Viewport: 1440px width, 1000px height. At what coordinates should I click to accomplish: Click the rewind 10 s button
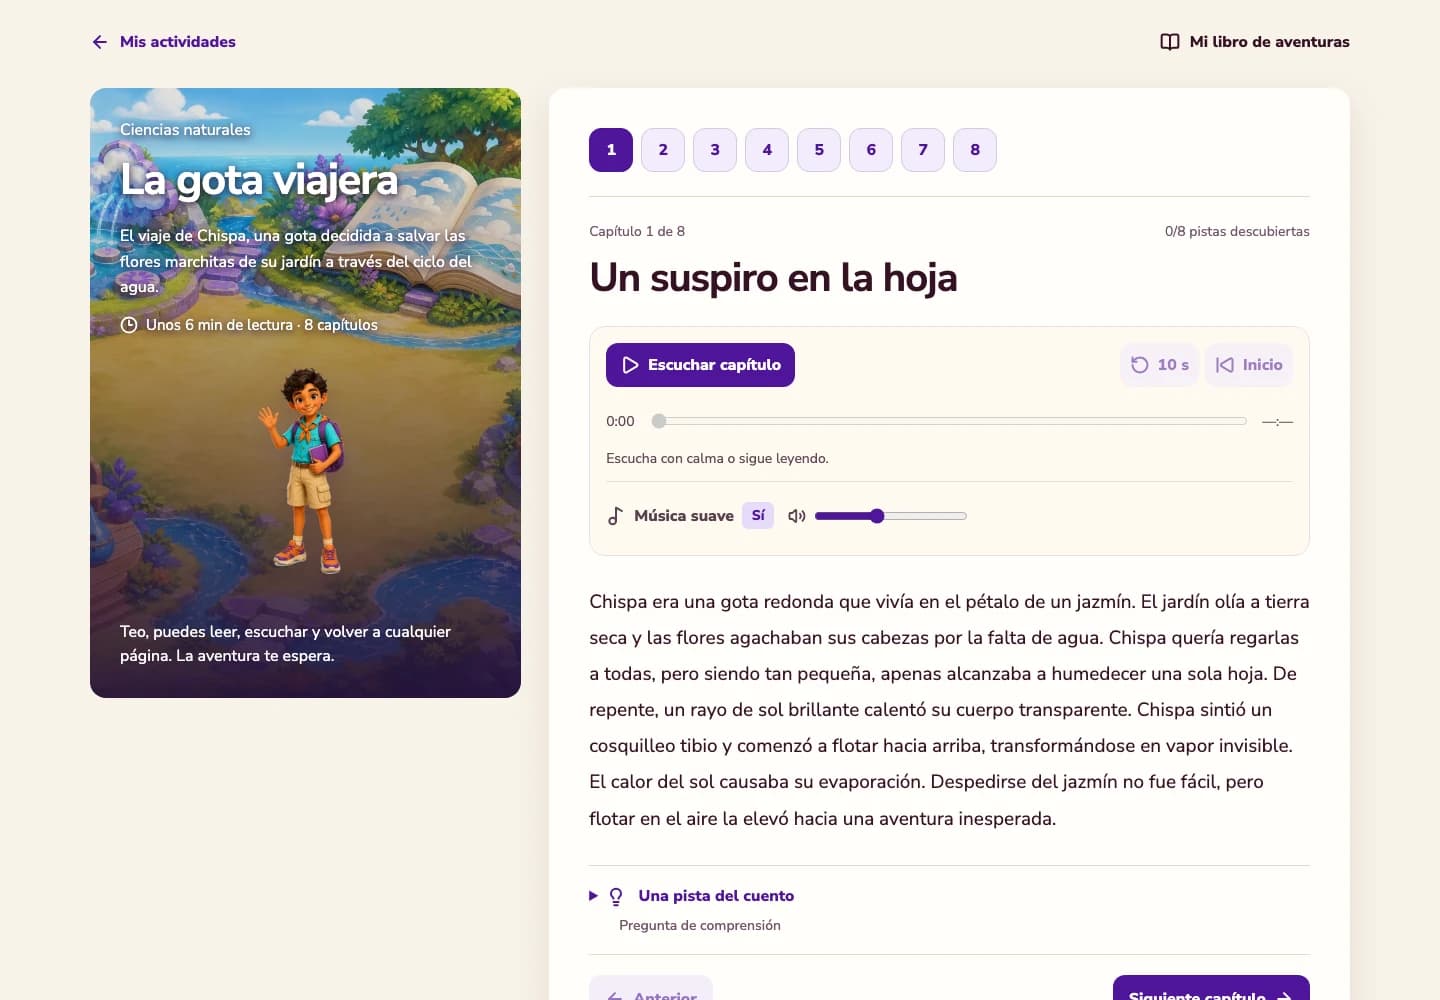(x=1159, y=365)
